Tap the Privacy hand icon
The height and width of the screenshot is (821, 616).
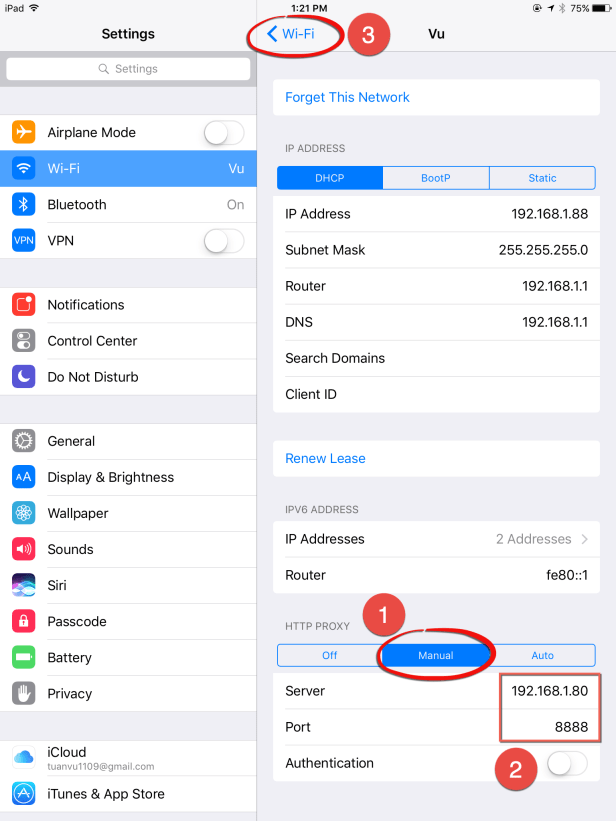pyautogui.click(x=24, y=693)
